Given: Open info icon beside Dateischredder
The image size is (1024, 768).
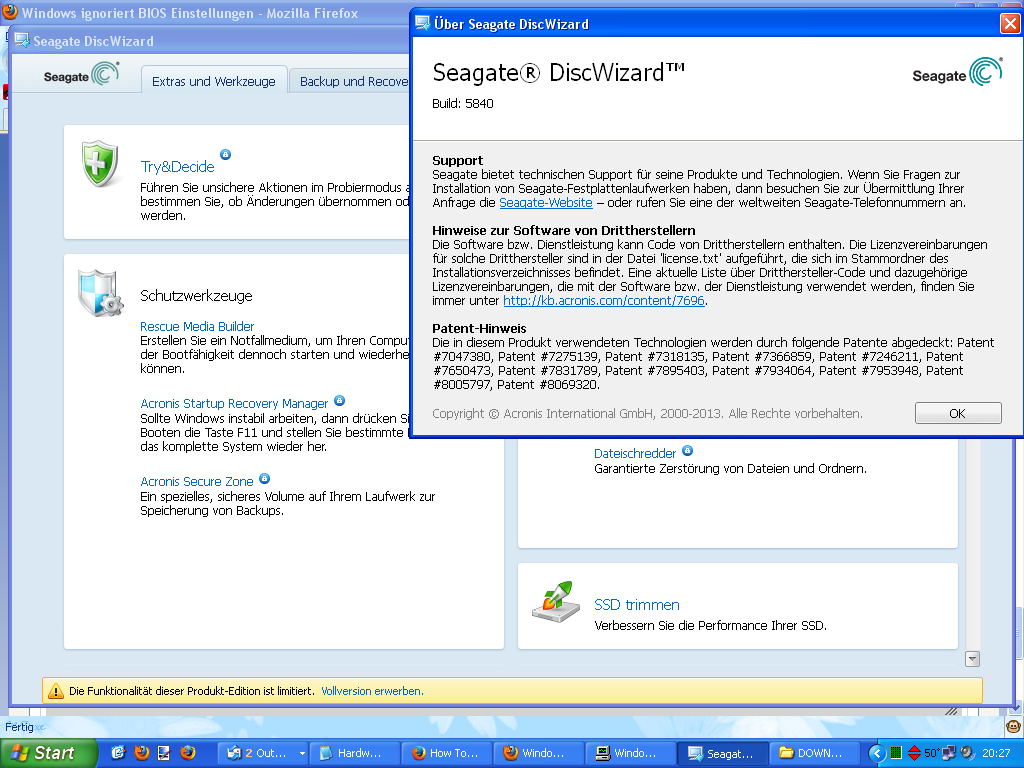Looking at the screenshot, I should tap(688, 451).
